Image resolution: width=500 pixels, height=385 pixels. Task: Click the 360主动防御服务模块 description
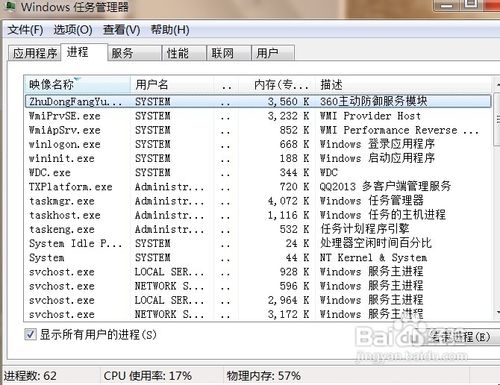pyautogui.click(x=374, y=101)
